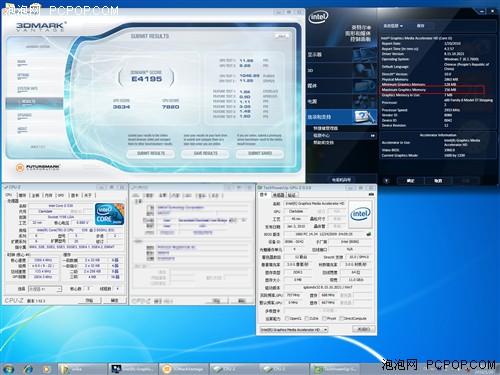Select the RESULTS item in 3DMark sidebar
The height and width of the screenshot is (375, 500).
coord(34,101)
